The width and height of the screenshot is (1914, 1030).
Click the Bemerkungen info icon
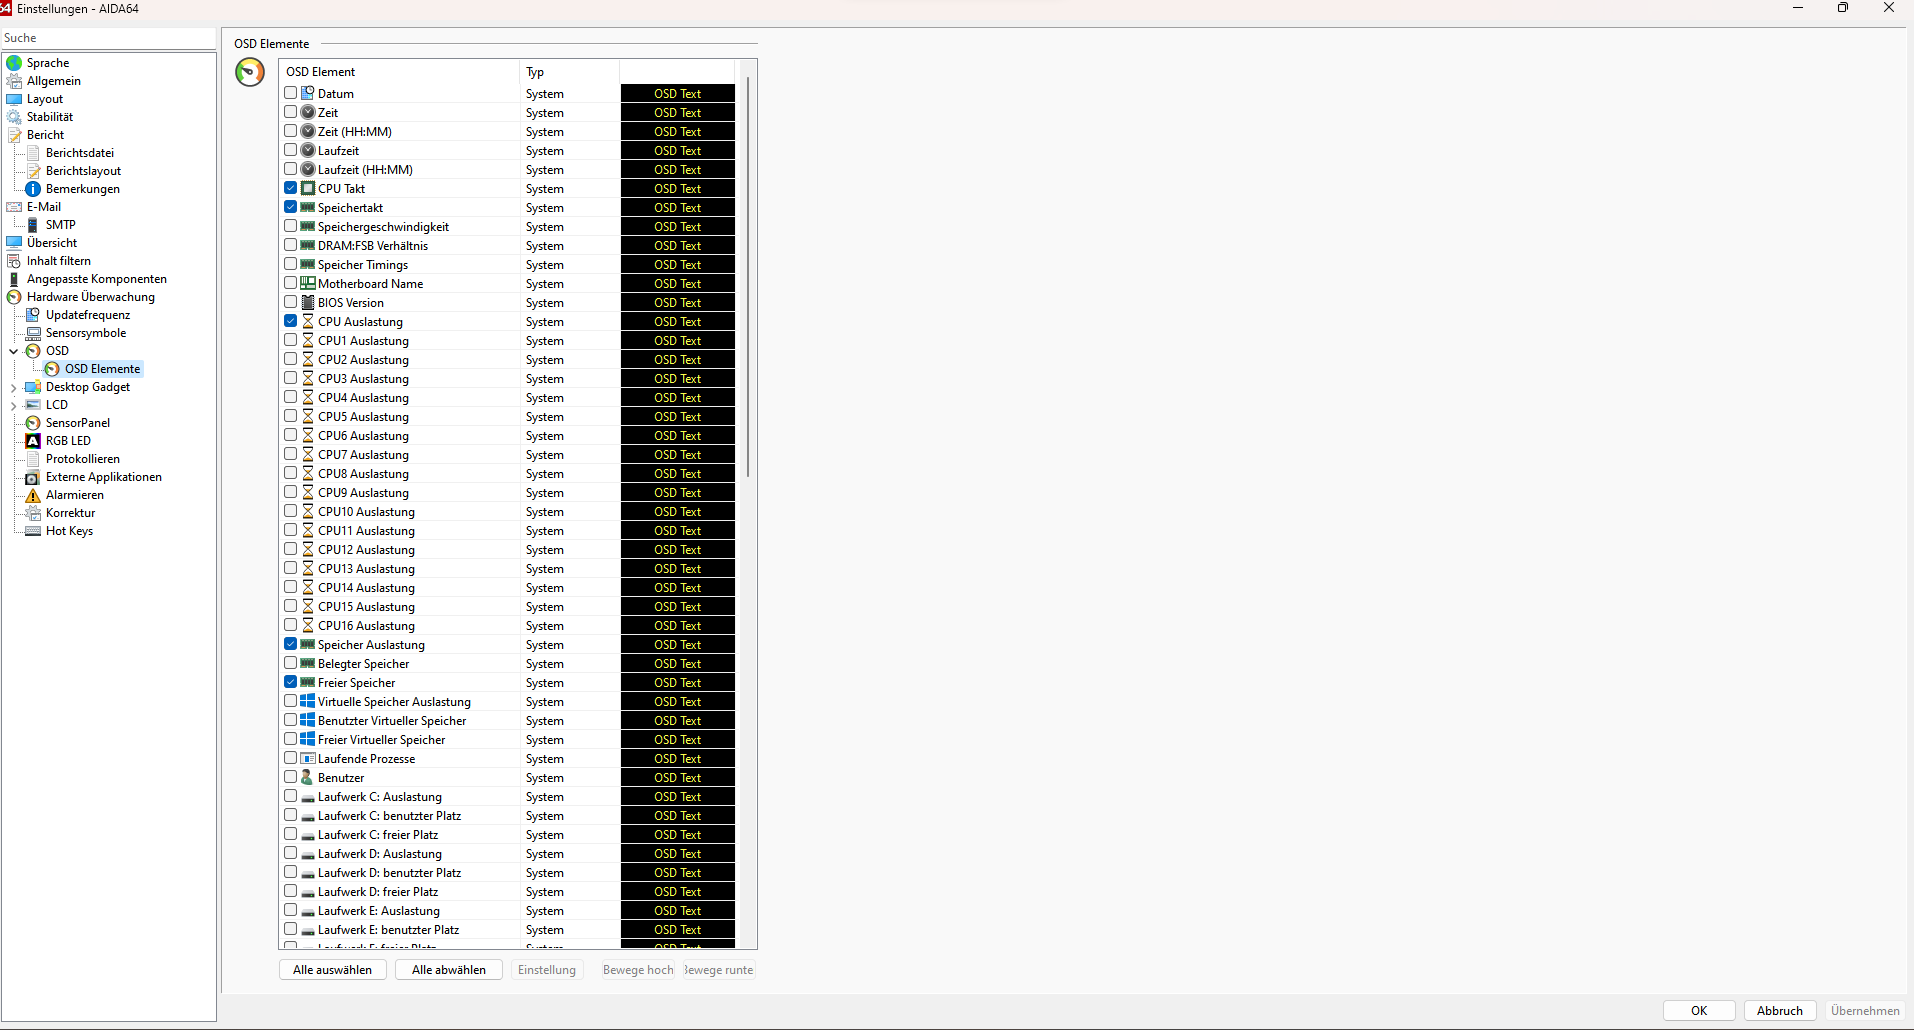[33, 189]
